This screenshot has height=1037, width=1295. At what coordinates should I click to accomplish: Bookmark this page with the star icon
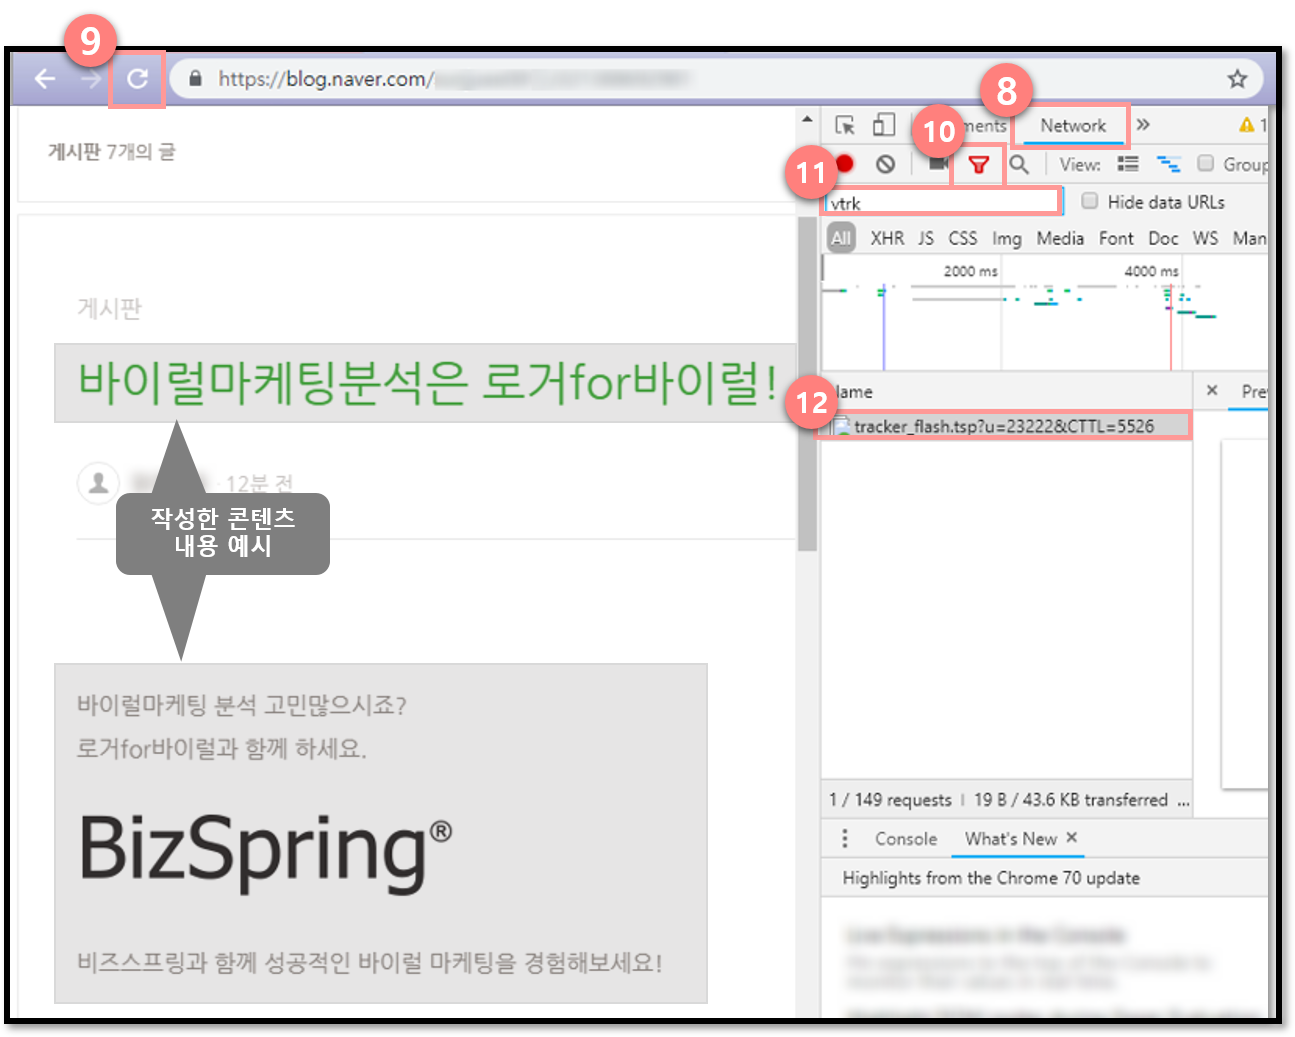[x=1237, y=78]
